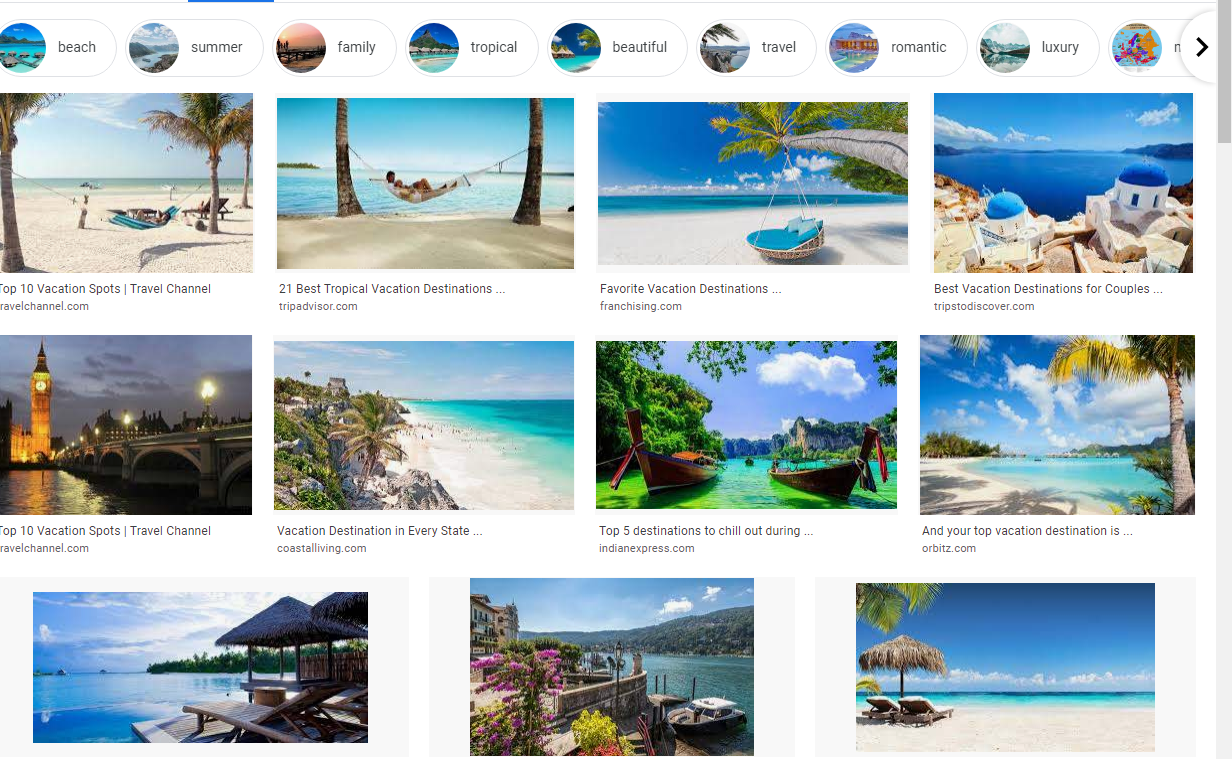The image size is (1232, 759).
Task: Choose the "luxury" filter chip
Action: 1037,47
